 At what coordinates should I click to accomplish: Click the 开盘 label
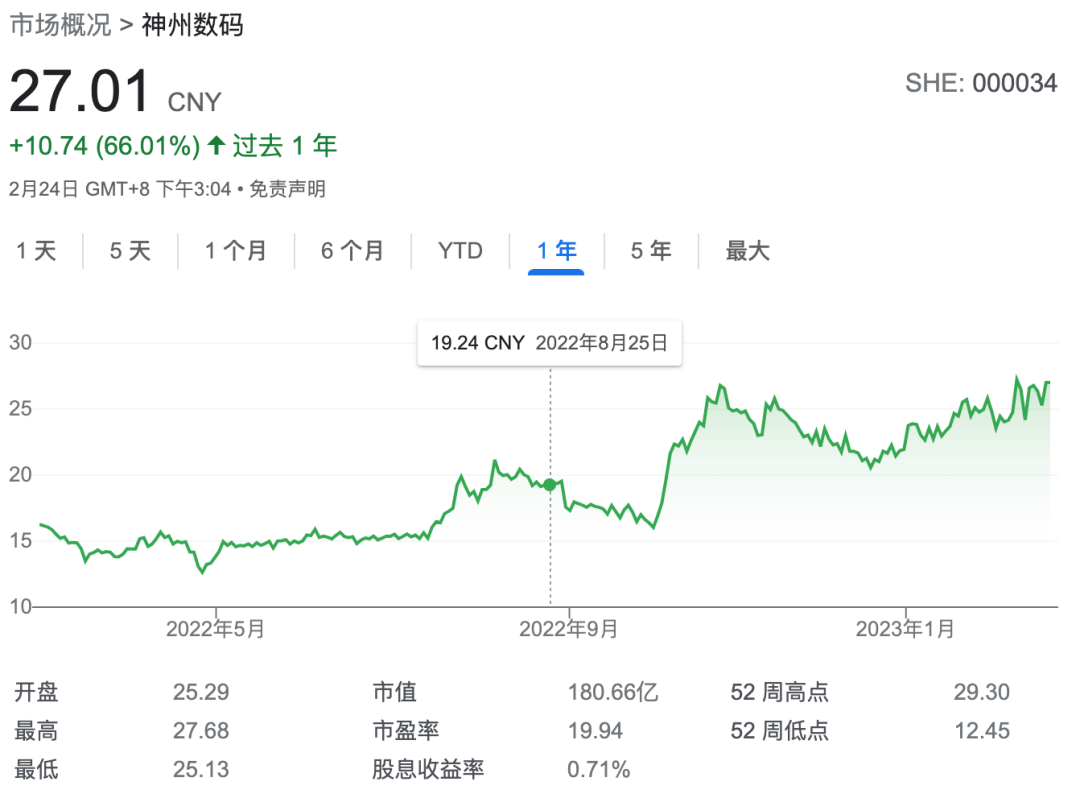pos(37,692)
